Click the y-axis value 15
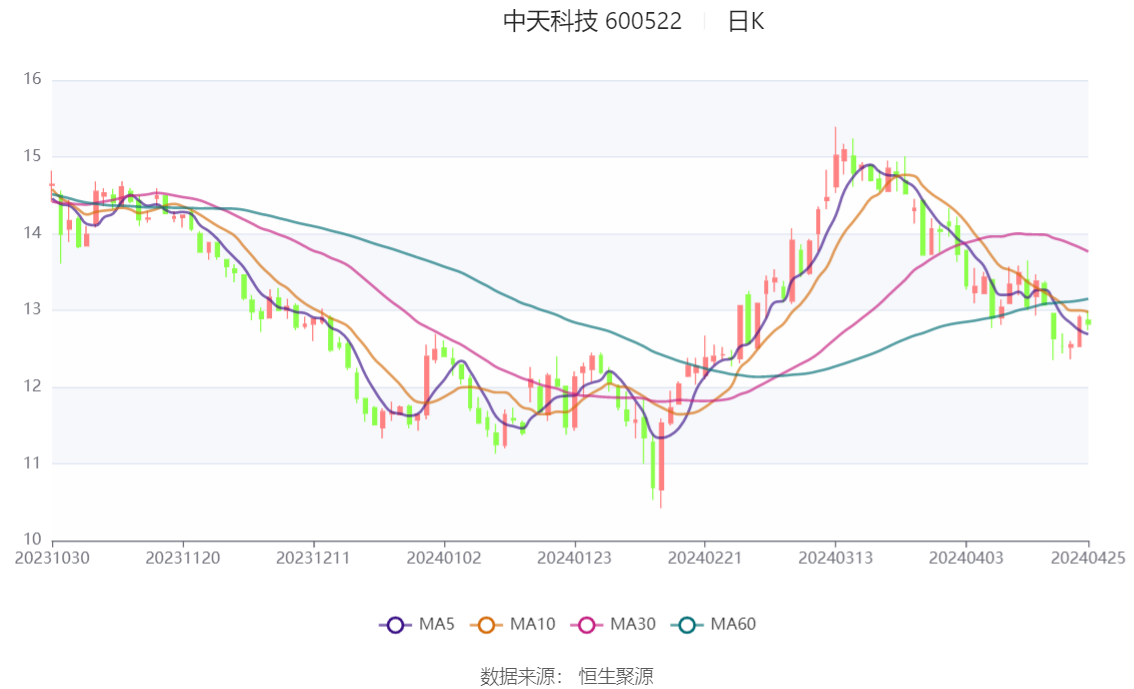Screen dimensions: 1134x689 (33, 155)
